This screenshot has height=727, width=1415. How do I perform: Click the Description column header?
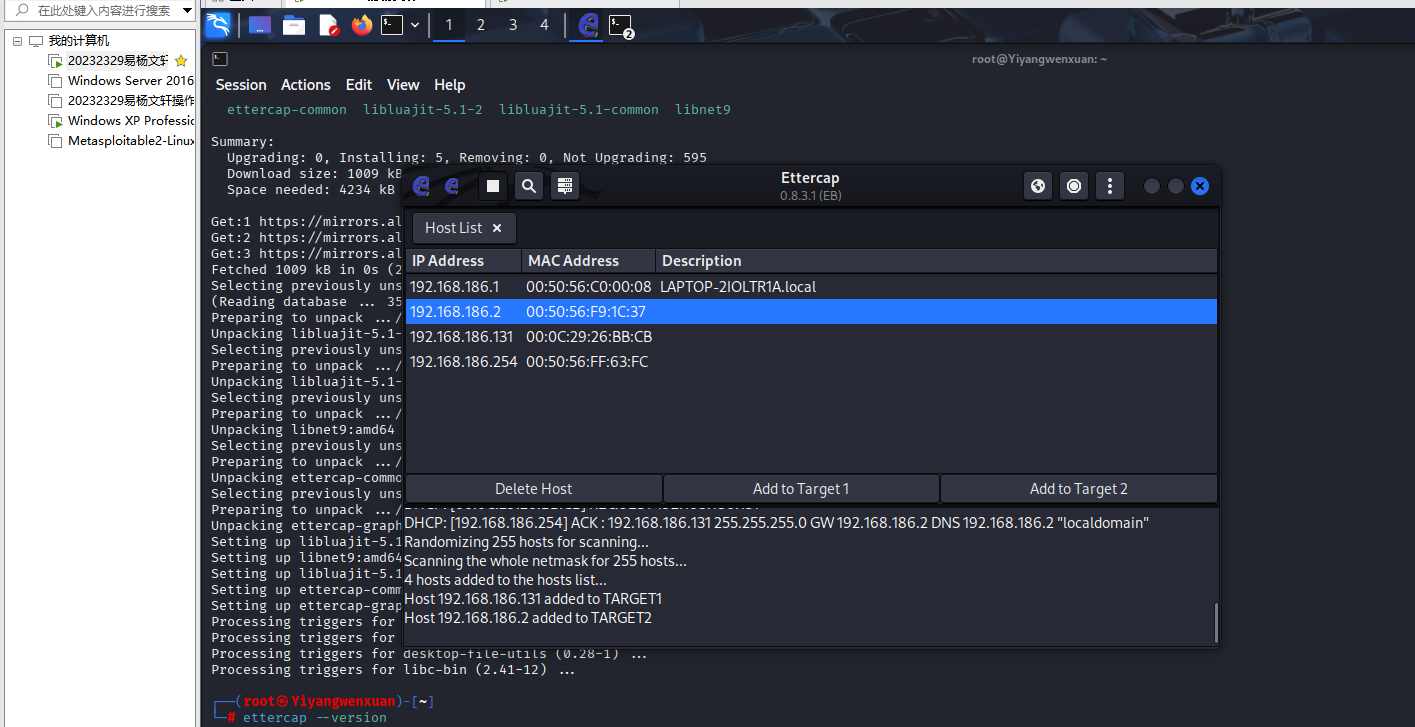[x=936, y=261]
